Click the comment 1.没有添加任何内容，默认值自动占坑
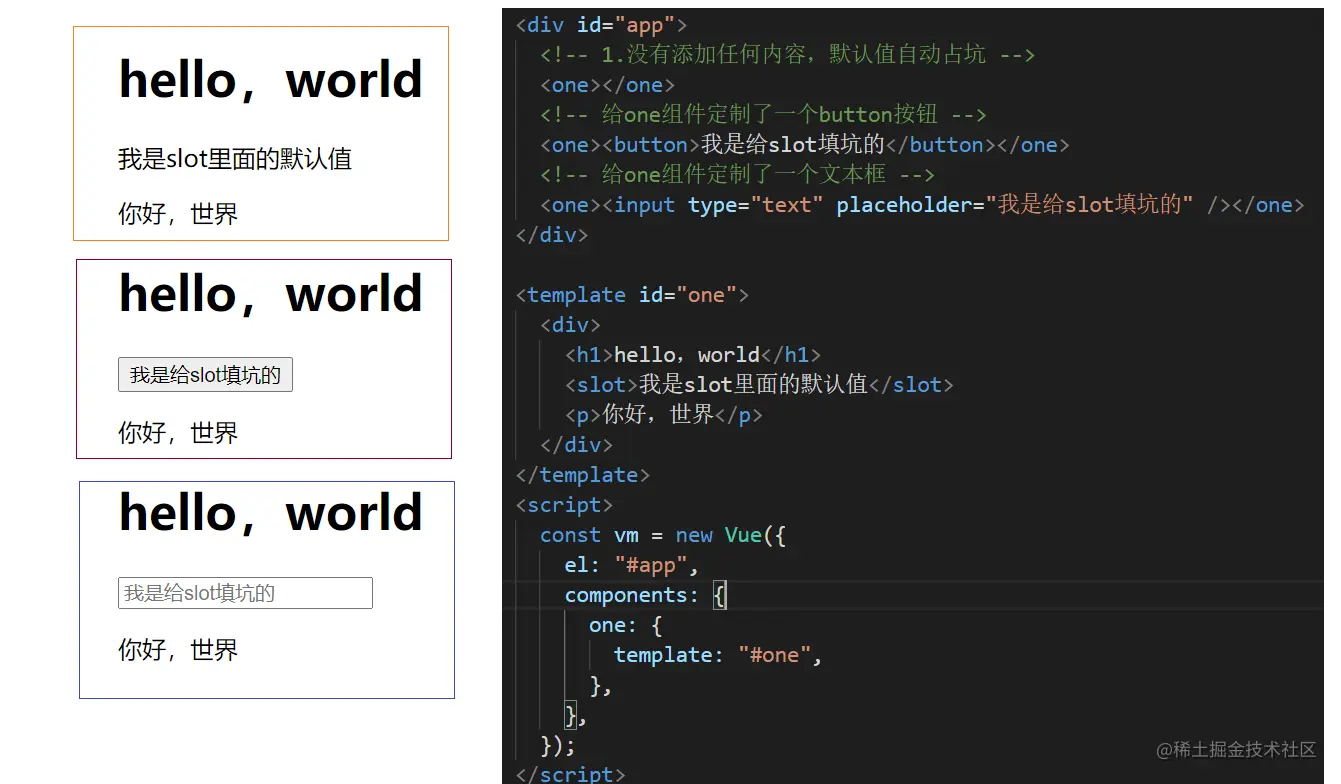Screen dimensions: 1341x784 pyautogui.click(x=788, y=55)
